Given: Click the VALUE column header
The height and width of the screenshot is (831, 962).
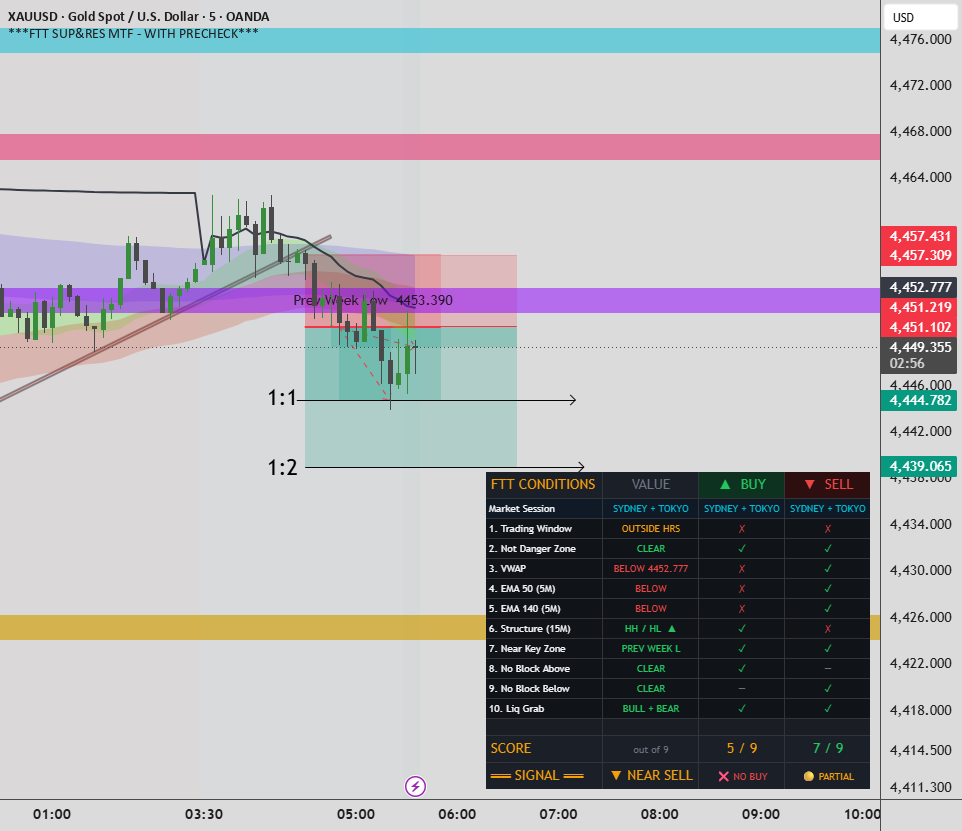Looking at the screenshot, I should pyautogui.click(x=650, y=484).
